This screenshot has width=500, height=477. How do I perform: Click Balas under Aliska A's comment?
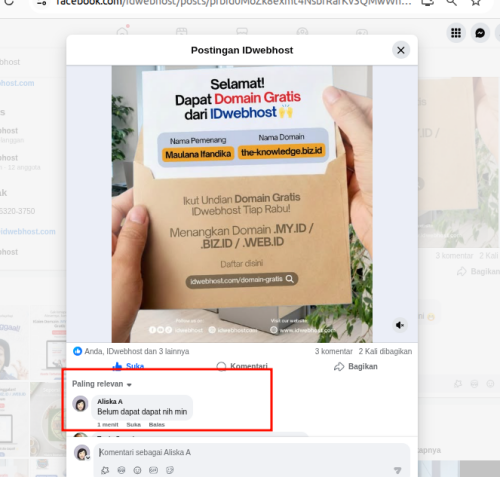click(157, 425)
